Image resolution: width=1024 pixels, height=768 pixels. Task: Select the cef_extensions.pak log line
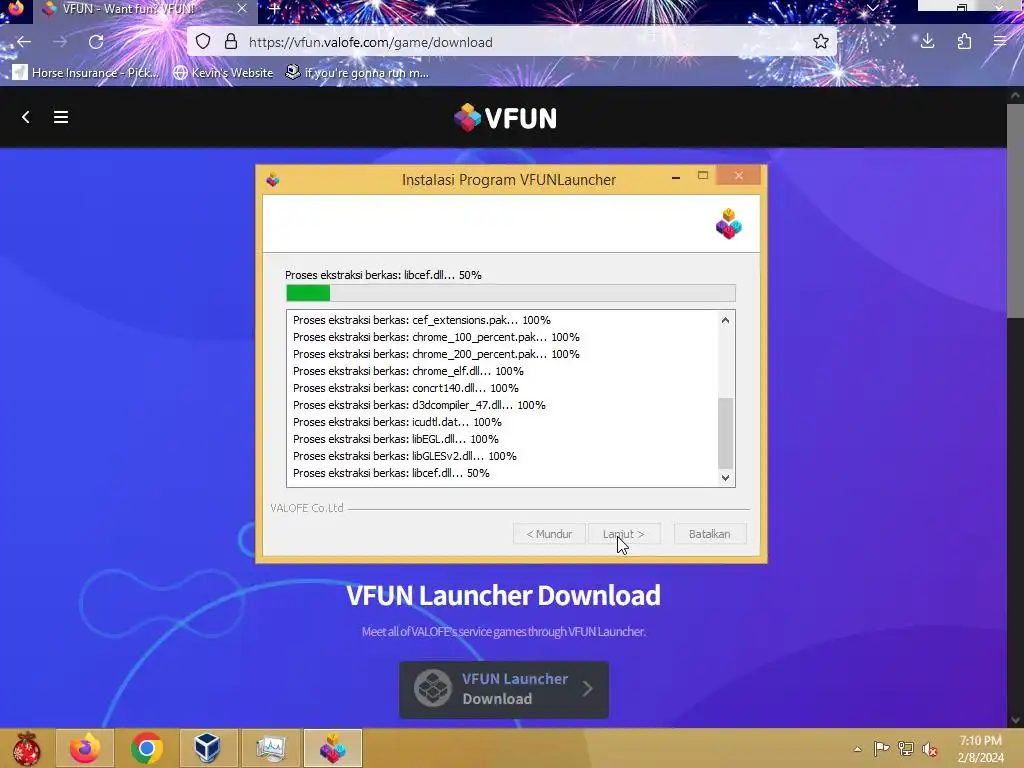pyautogui.click(x=421, y=320)
